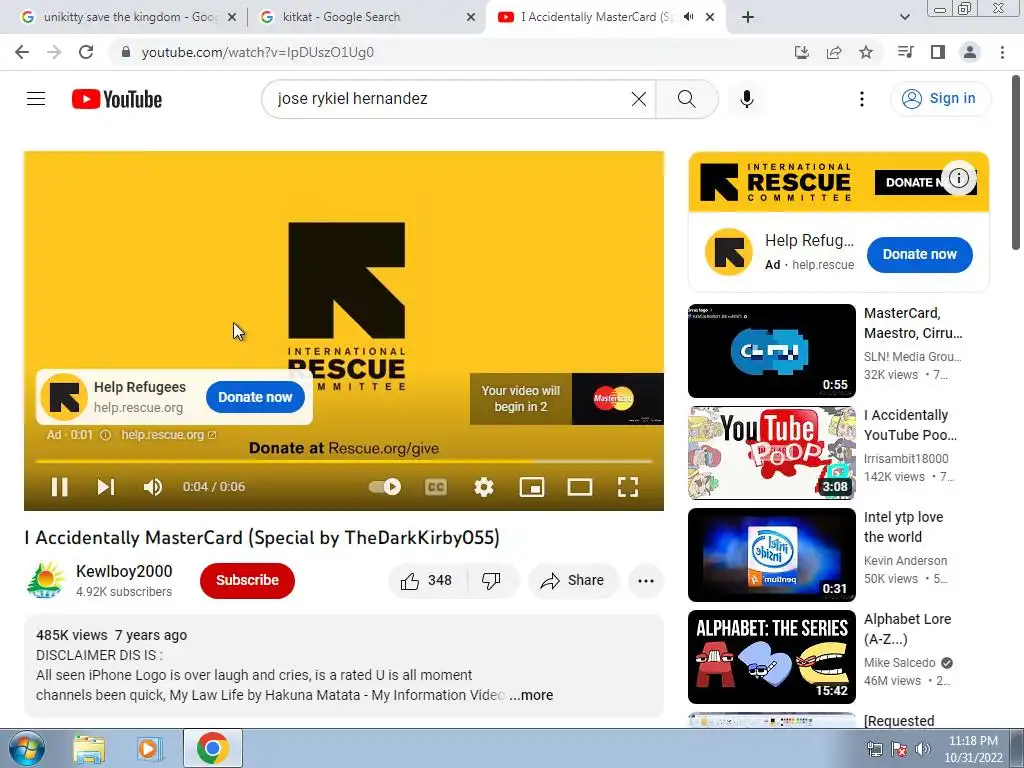Open the Chrome profile avatar
The image size is (1024, 768).
[x=970, y=52]
